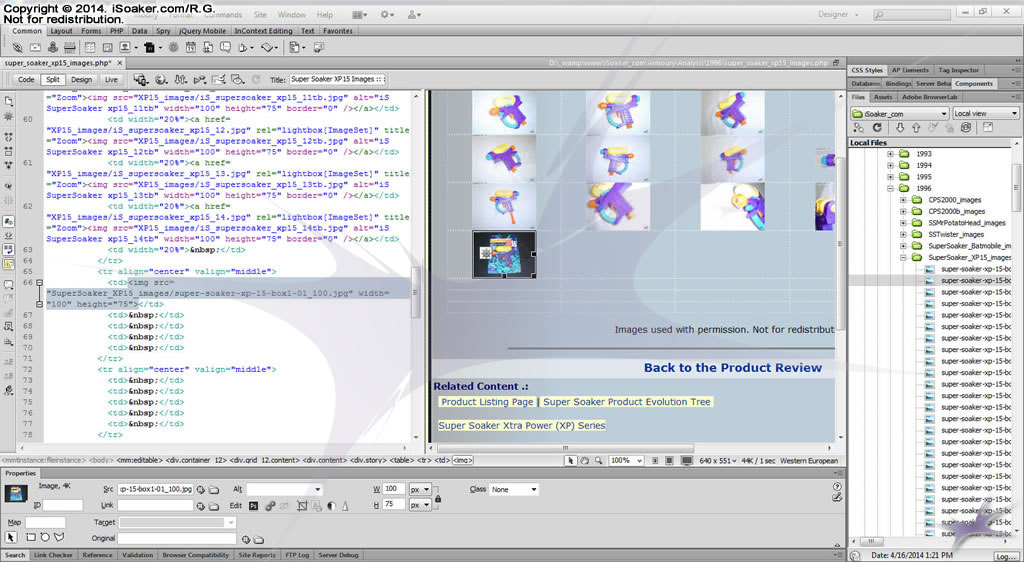This screenshot has height=562, width=1024.
Task: Click the Visual Aids eye icon
Action: pos(238,80)
